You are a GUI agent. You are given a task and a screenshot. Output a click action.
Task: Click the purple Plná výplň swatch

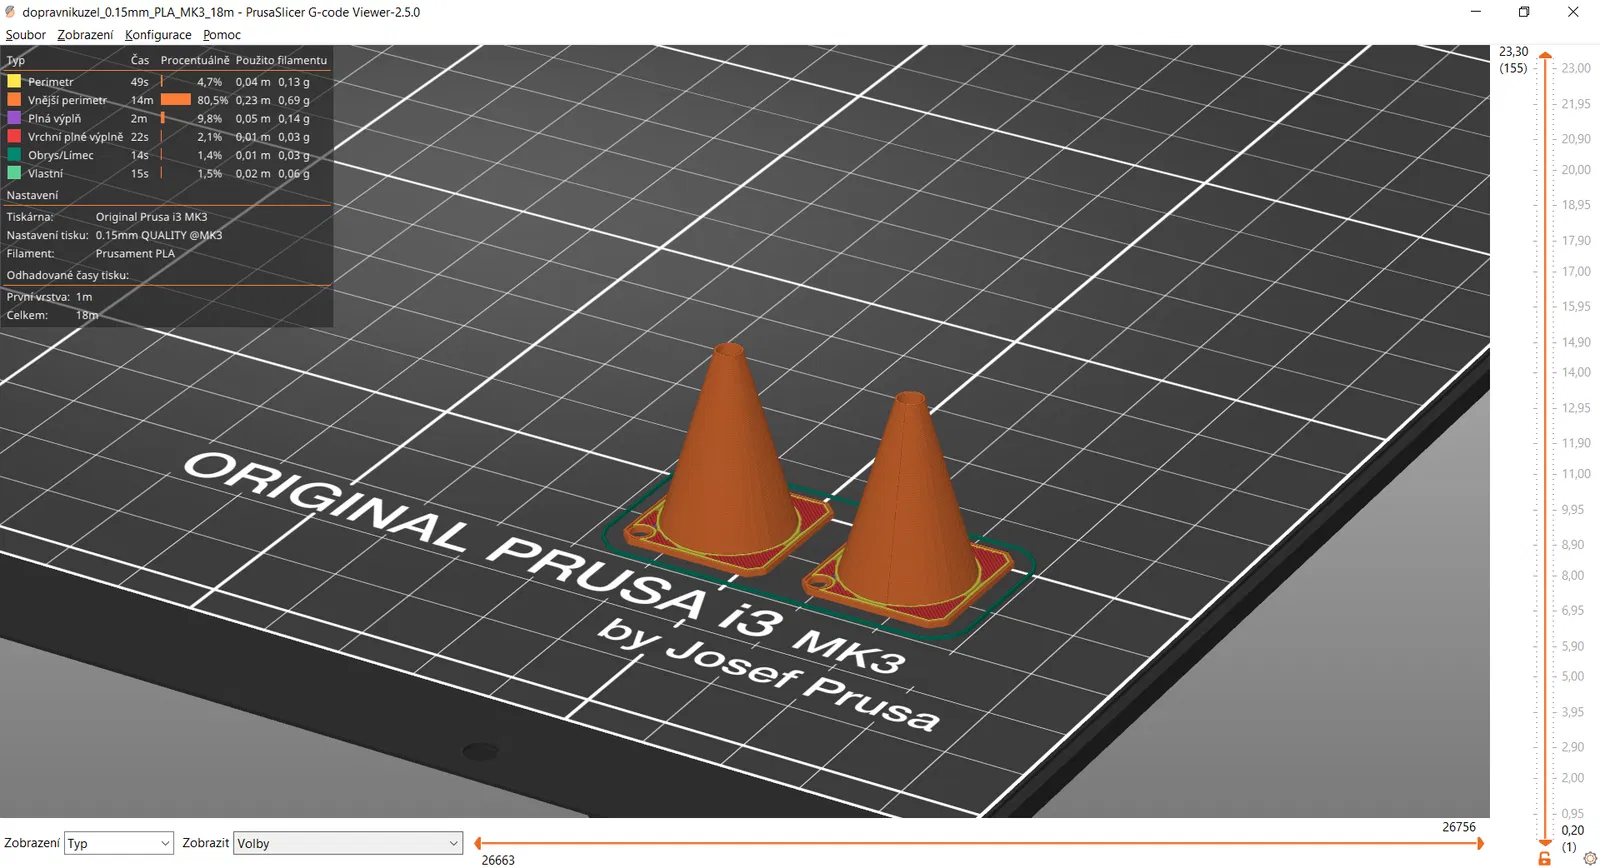click(14, 117)
